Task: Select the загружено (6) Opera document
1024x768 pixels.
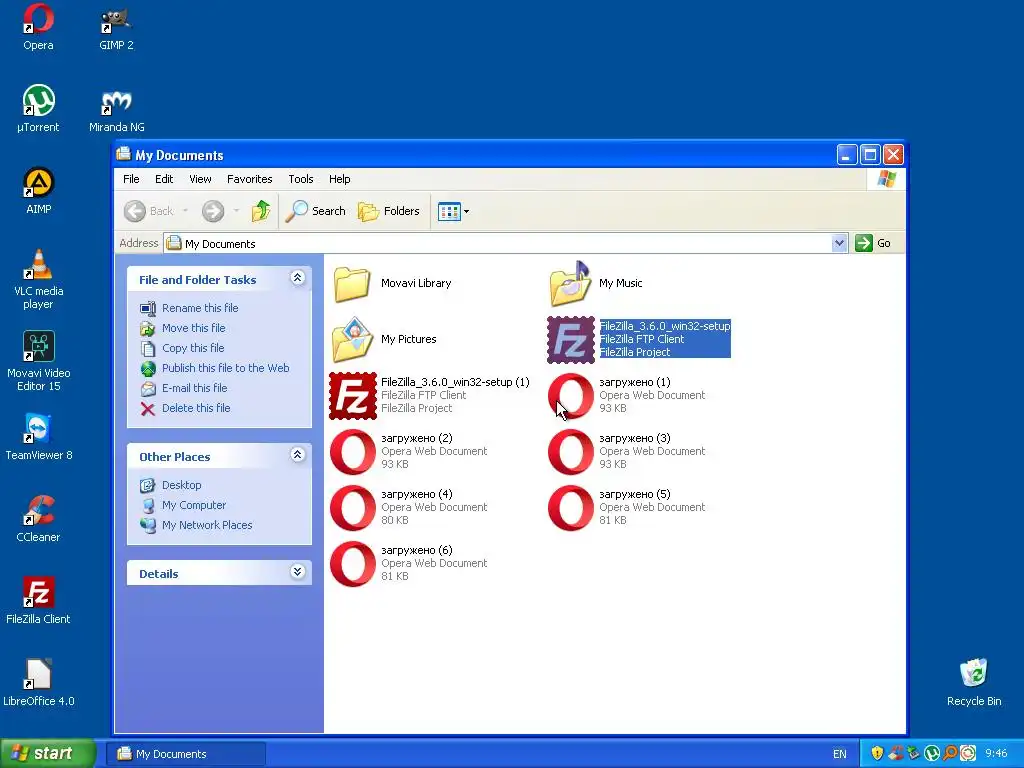Action: (409, 564)
